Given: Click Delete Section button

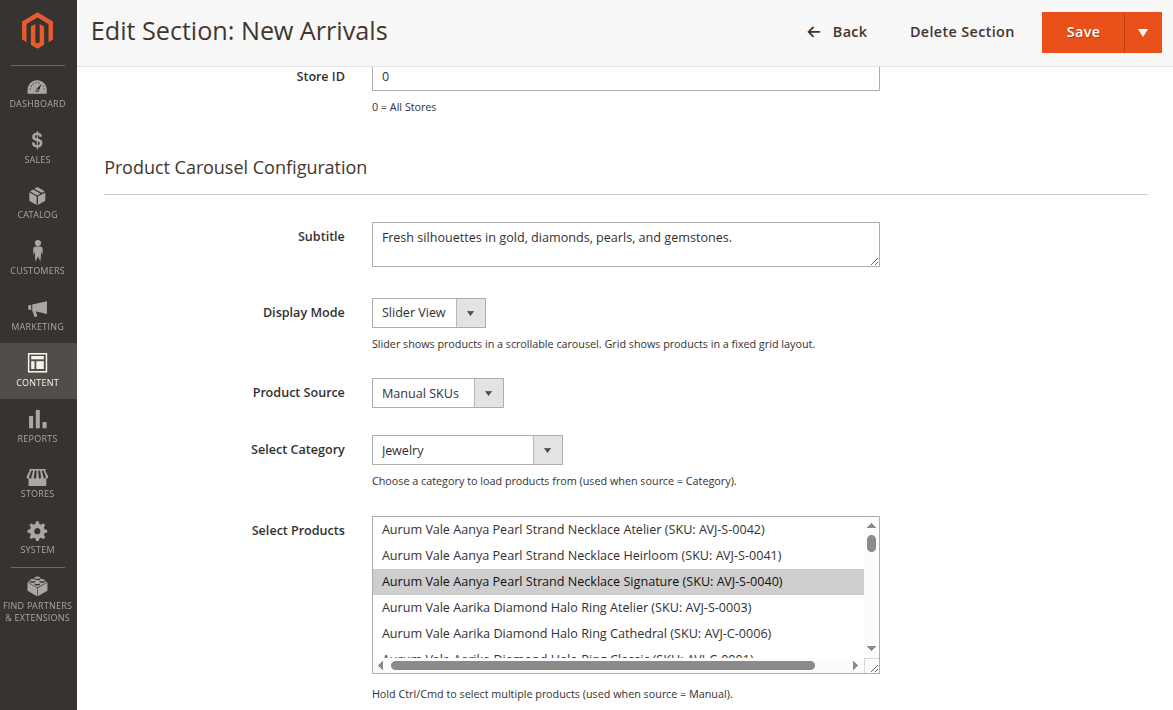Looking at the screenshot, I should (x=961, y=32).
